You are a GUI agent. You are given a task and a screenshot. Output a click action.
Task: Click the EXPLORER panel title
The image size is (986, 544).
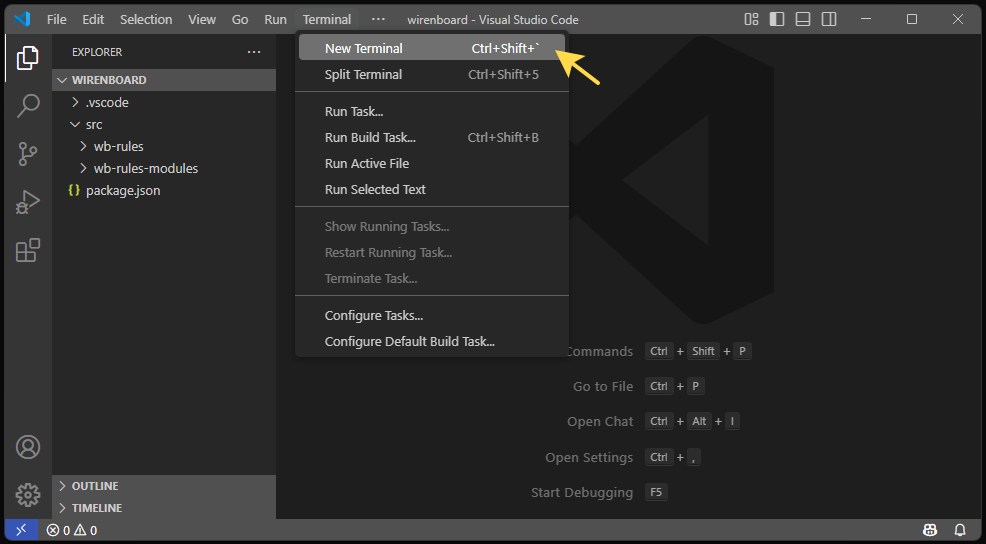point(97,52)
